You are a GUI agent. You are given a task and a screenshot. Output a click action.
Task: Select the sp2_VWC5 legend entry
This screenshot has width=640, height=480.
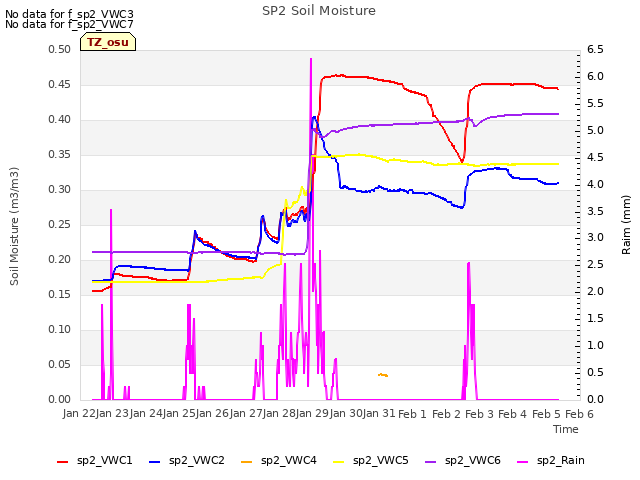[371, 461]
